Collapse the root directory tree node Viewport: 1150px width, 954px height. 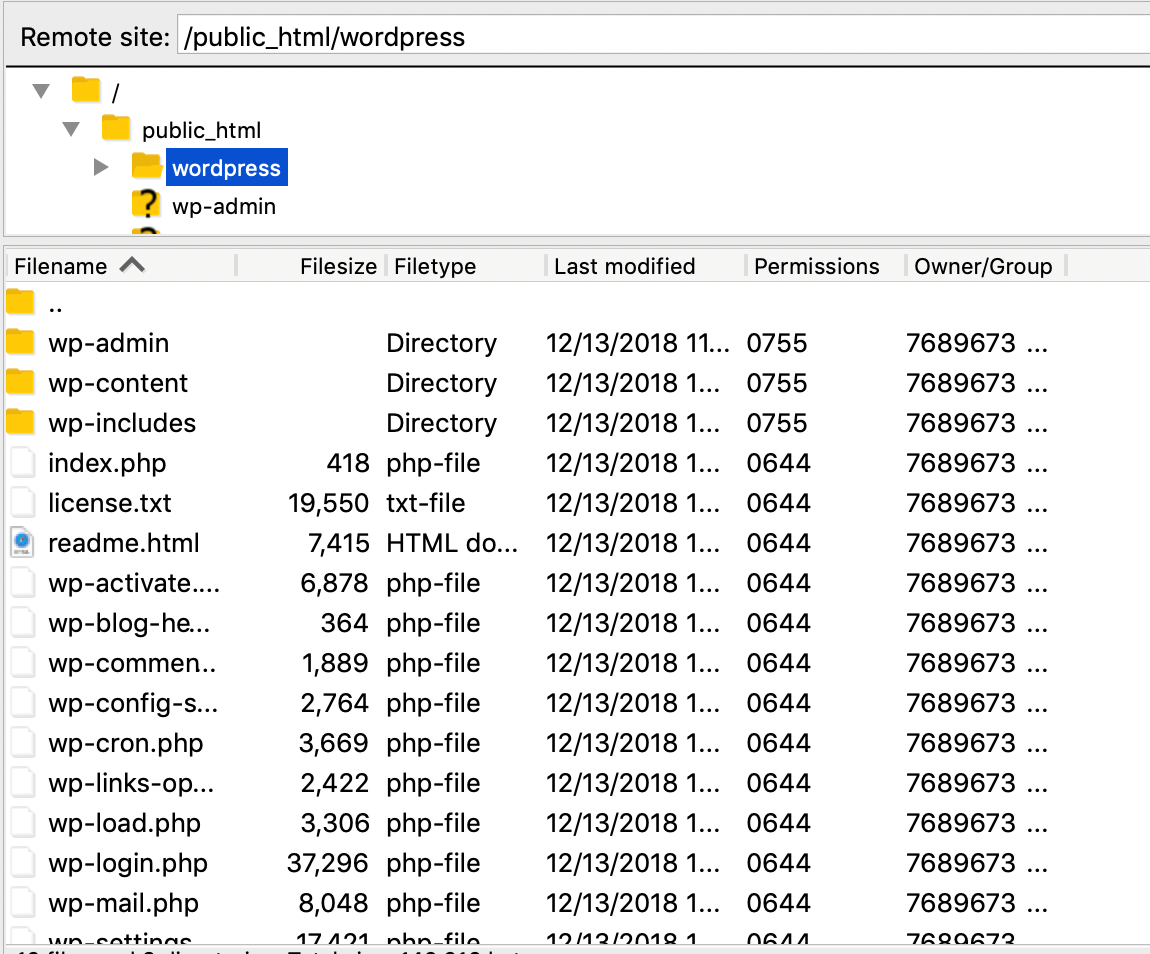(x=41, y=92)
